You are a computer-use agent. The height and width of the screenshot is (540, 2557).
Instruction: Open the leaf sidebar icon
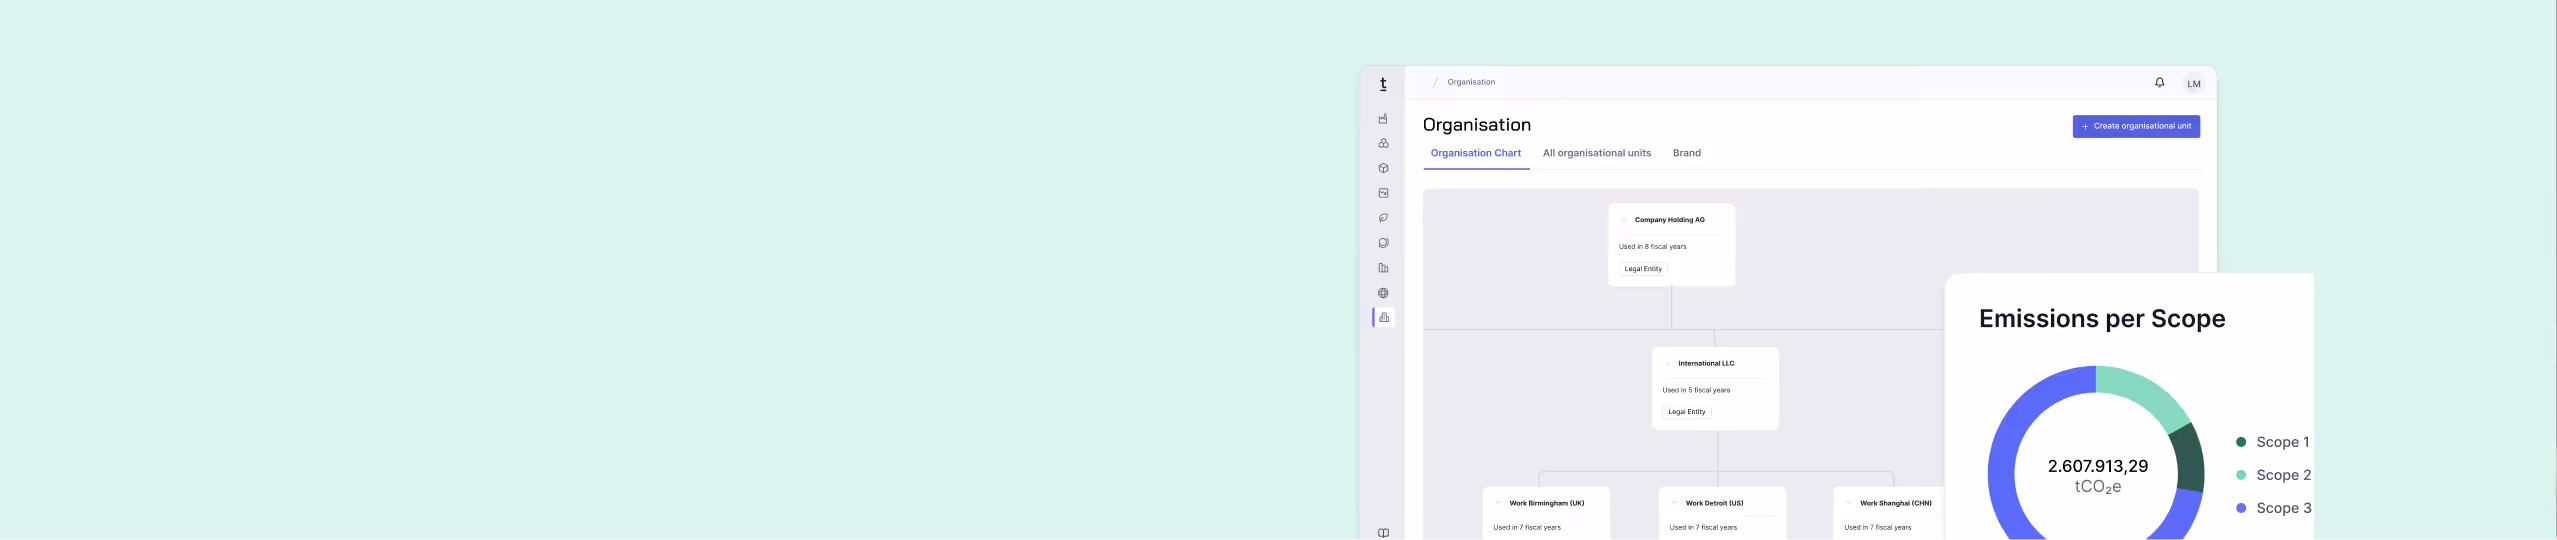tap(1383, 218)
